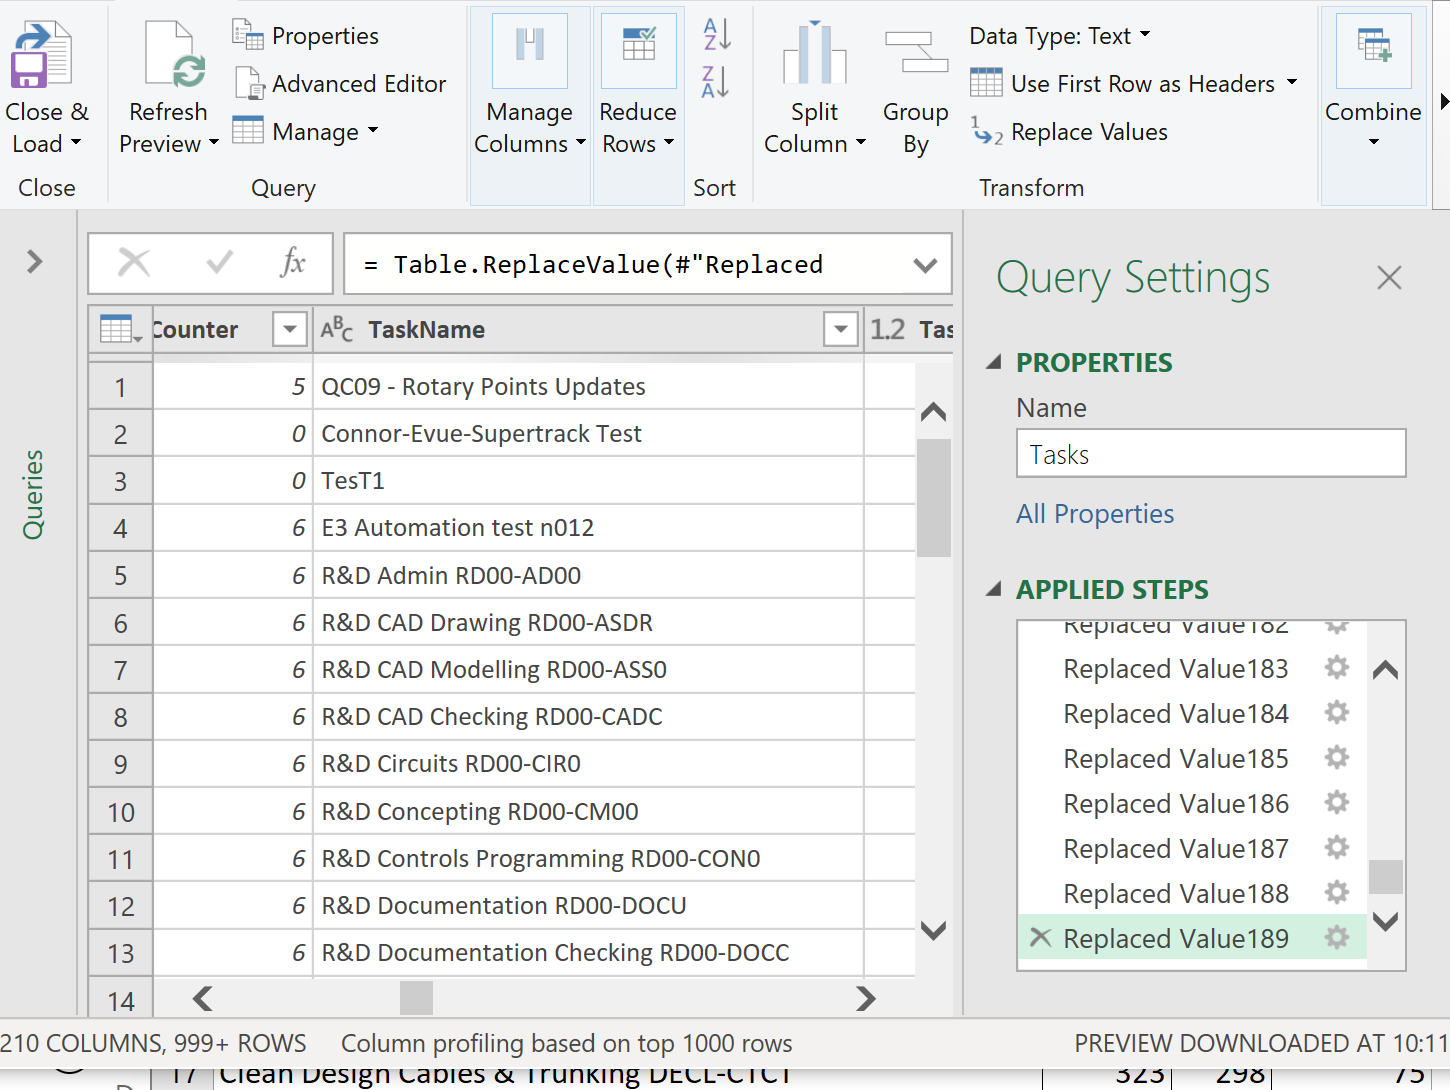Click the Close & Load icon
The image size is (1450, 1090).
pos(41,55)
